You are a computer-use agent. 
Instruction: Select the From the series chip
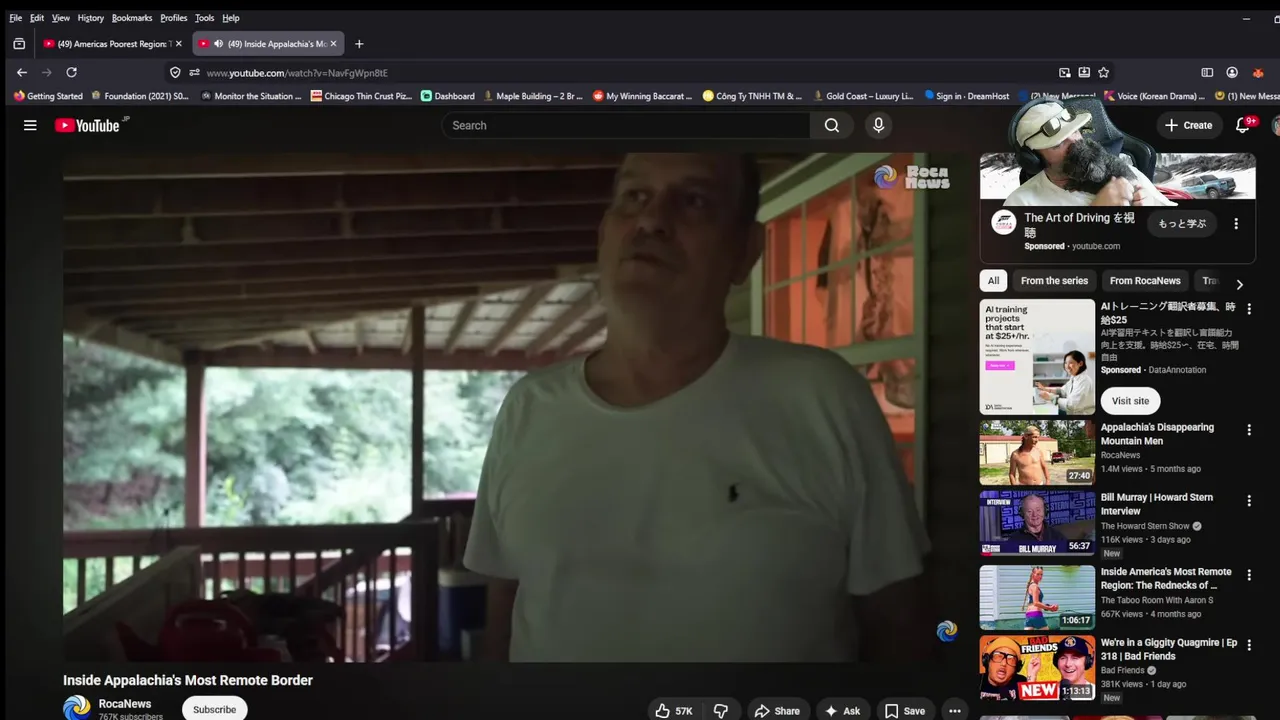pyautogui.click(x=1054, y=281)
